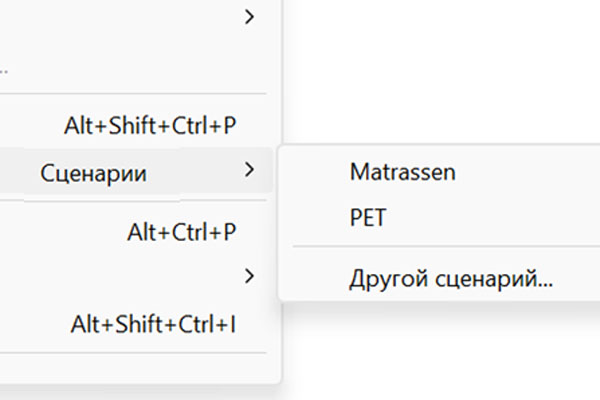Screen dimensions: 600x400
Task: Click the menu row with the lower chevron
Action: pyautogui.click(x=130, y=275)
